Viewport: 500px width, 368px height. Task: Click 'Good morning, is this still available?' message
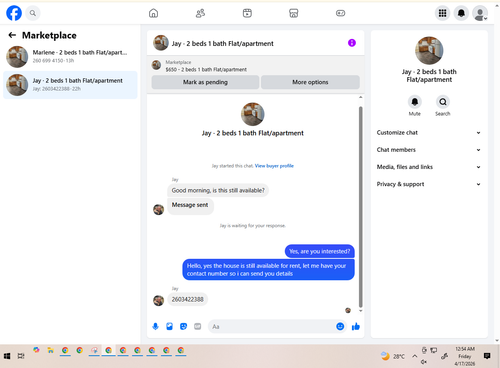pyautogui.click(x=218, y=190)
